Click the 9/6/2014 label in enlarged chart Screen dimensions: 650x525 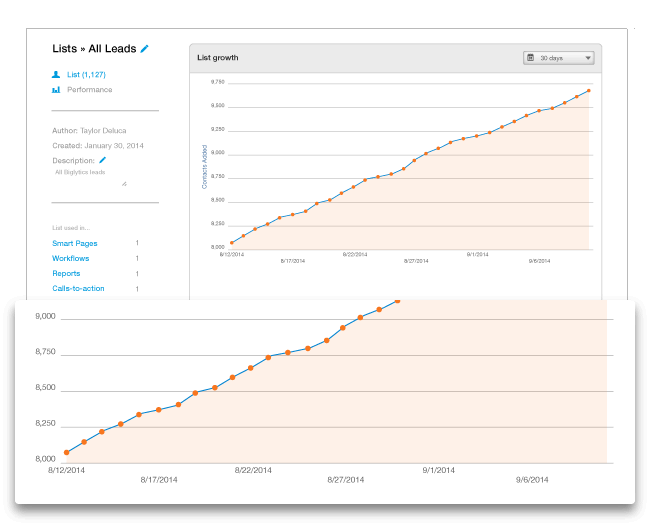532,480
